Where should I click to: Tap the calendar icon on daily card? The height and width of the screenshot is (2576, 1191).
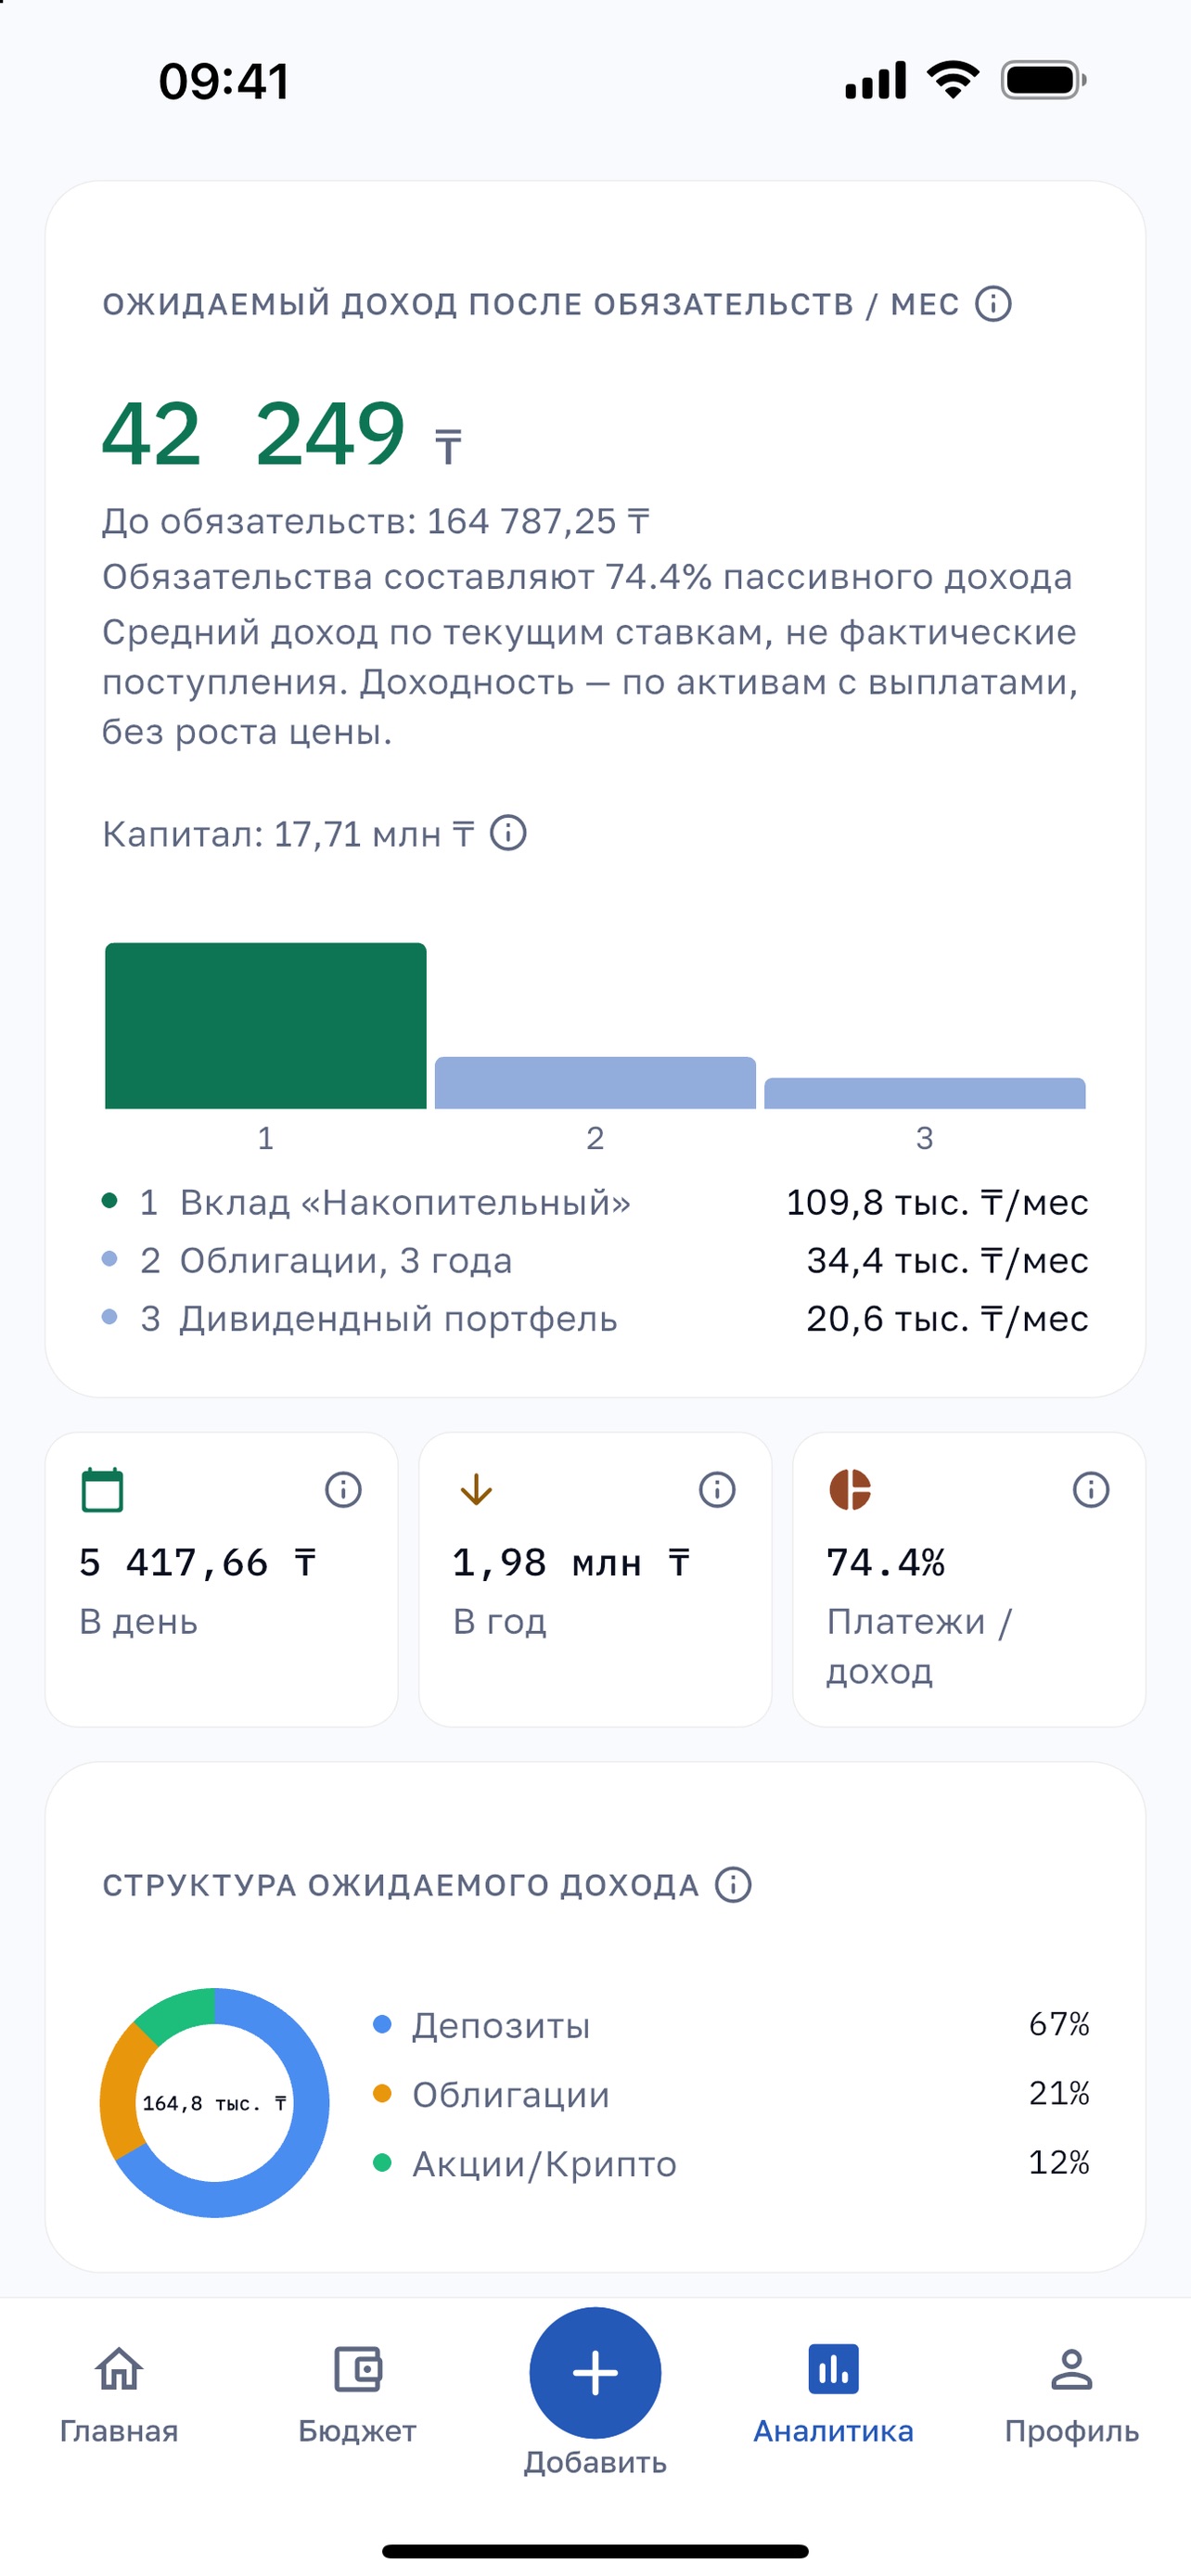102,1489
